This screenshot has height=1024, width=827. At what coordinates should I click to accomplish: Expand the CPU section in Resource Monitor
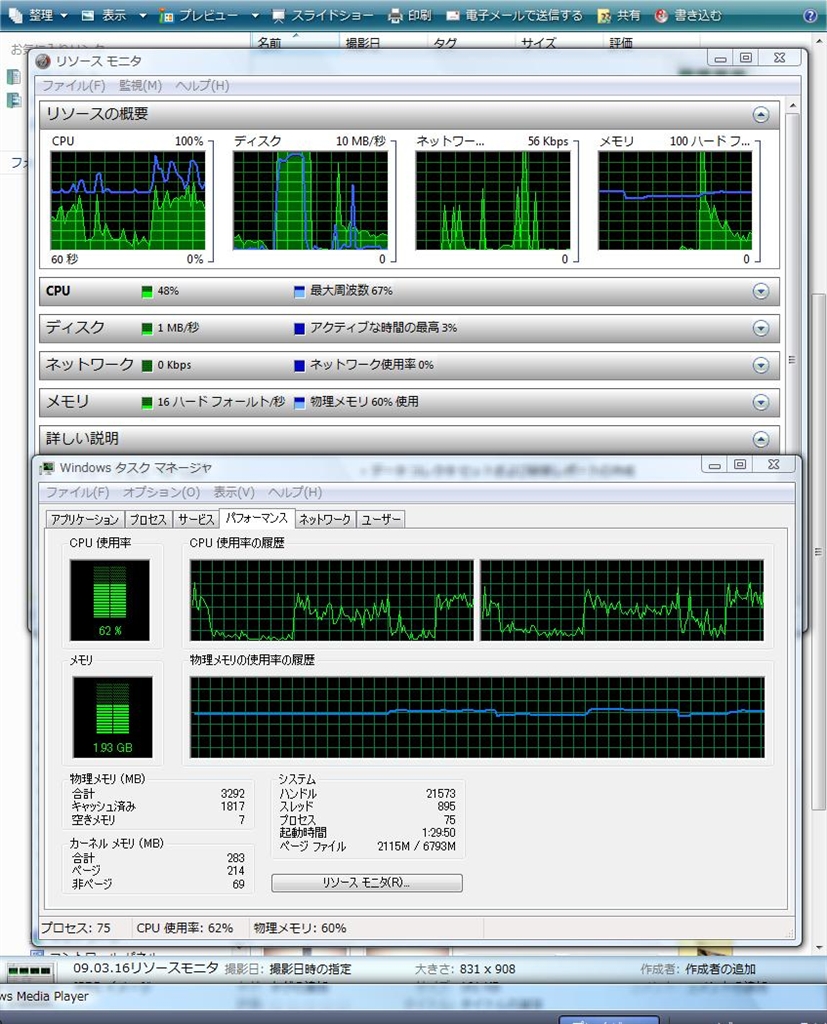[760, 291]
